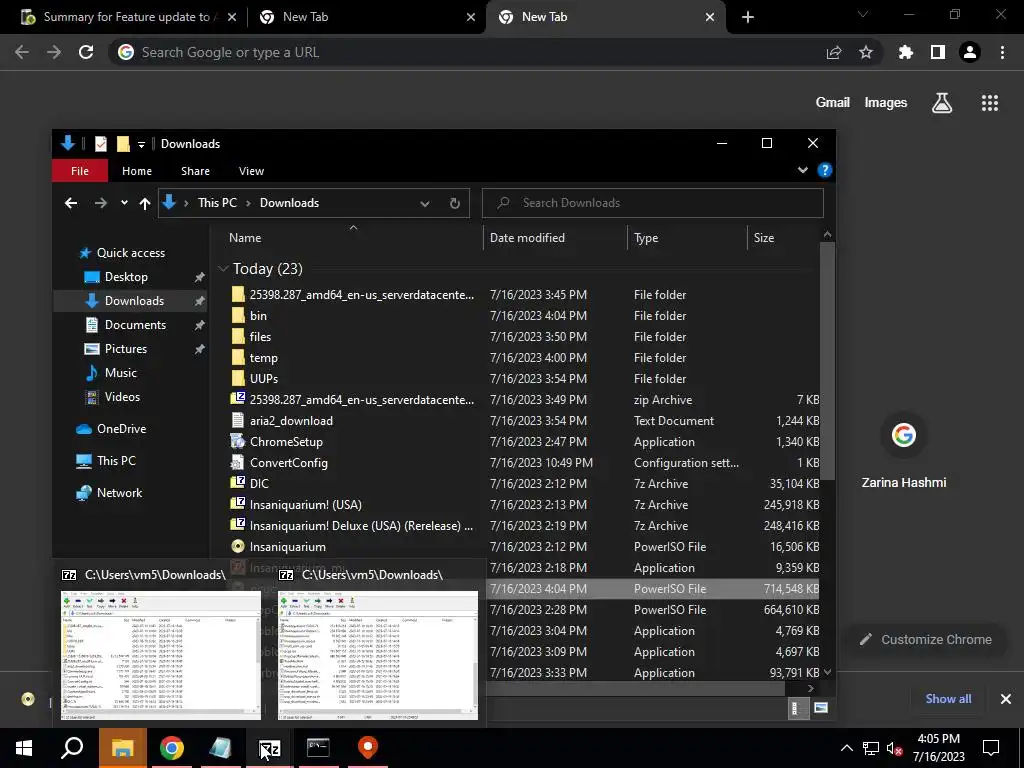Click the notebook app icon on the taskbar
The height and width of the screenshot is (768, 1024).
point(220,748)
